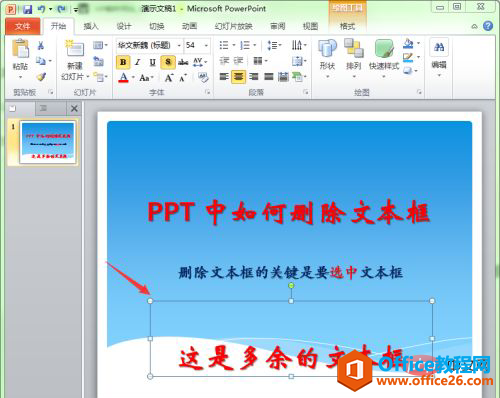The height and width of the screenshot is (398, 500).
Task: Click the Reset slide icon
Action: pyautogui.click(x=98, y=61)
